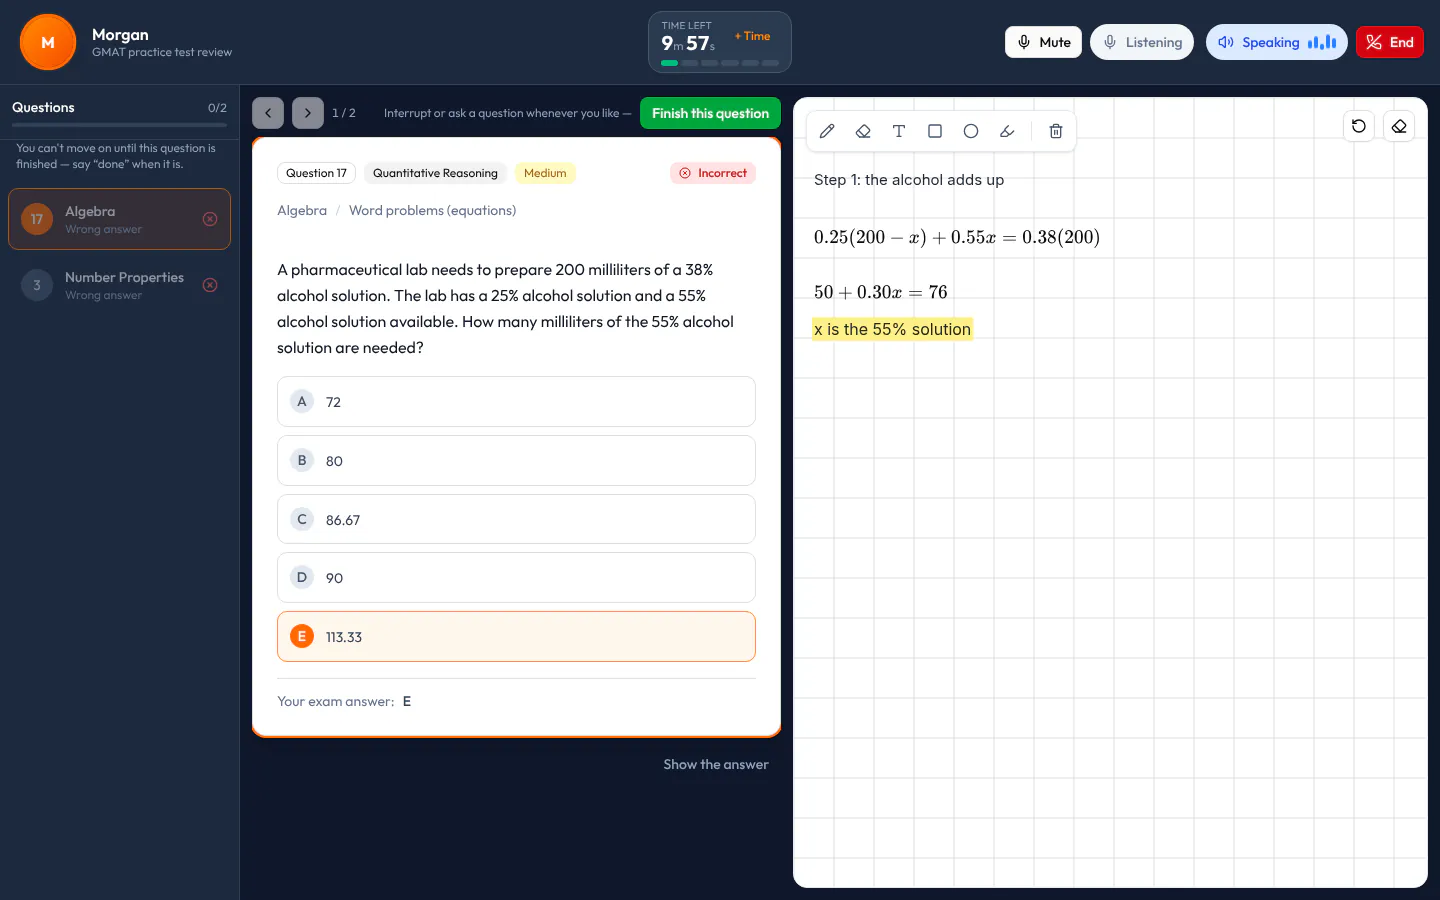Go to previous question arrow
This screenshot has height=900, width=1440.
pos(268,113)
